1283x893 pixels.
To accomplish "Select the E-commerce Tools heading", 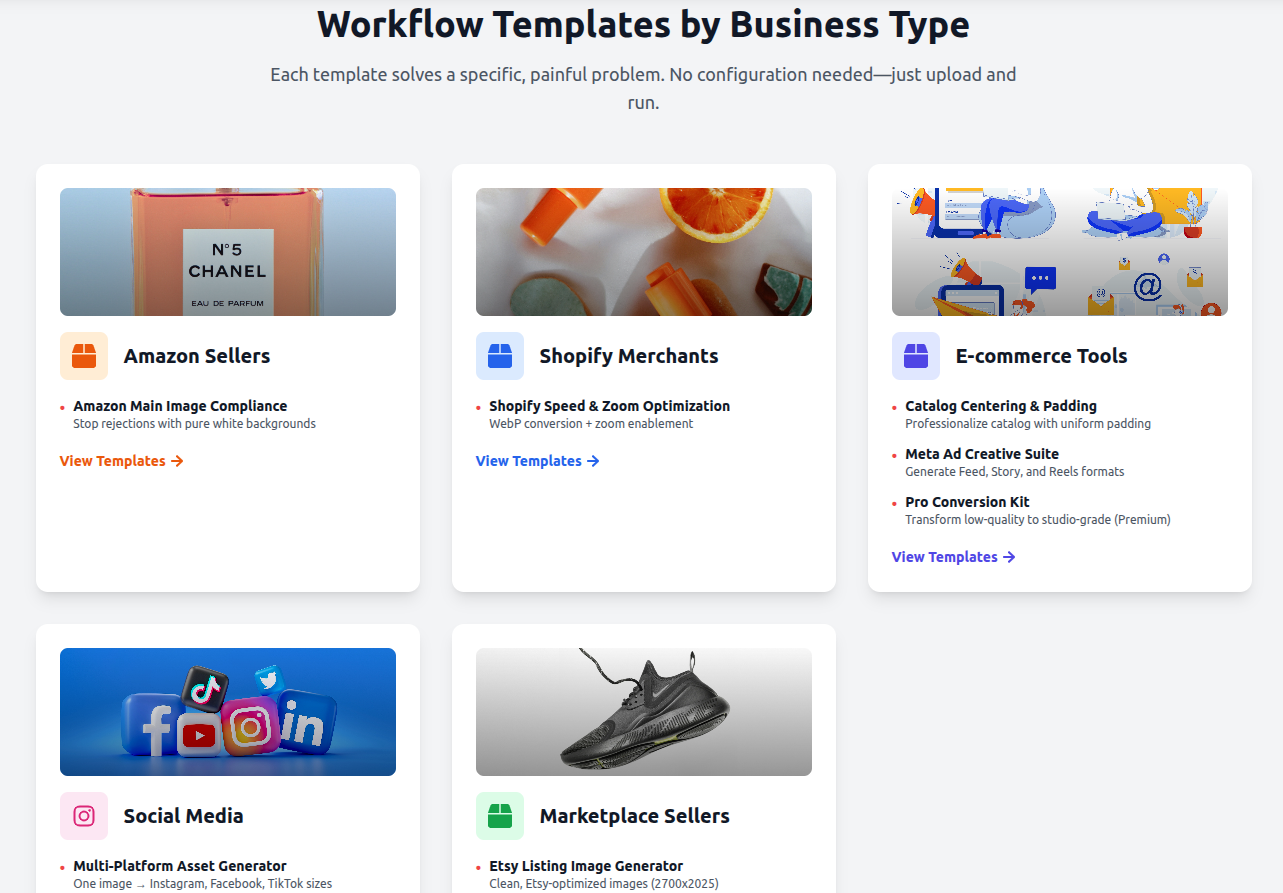I will pyautogui.click(x=1042, y=356).
